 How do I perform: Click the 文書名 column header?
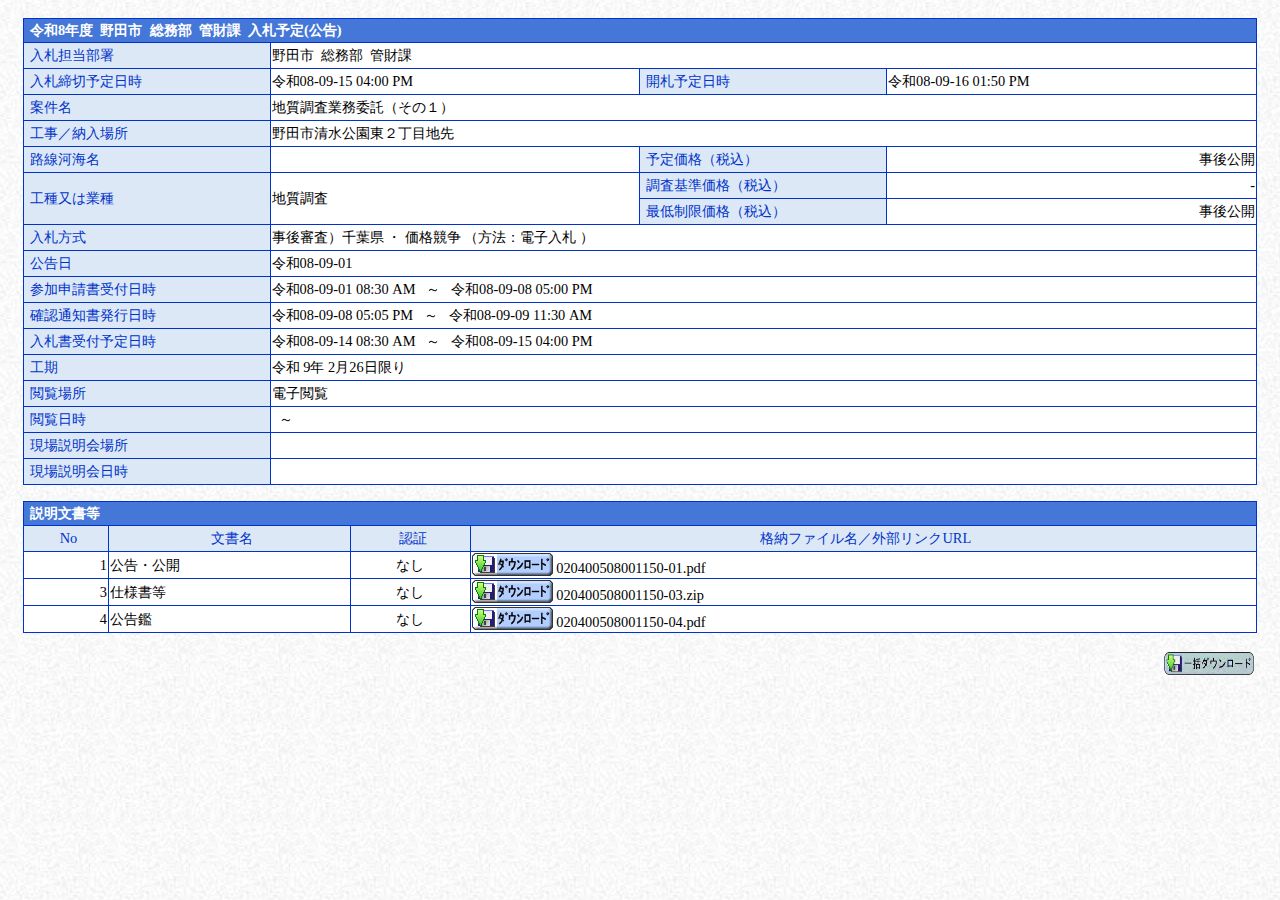tap(229, 539)
